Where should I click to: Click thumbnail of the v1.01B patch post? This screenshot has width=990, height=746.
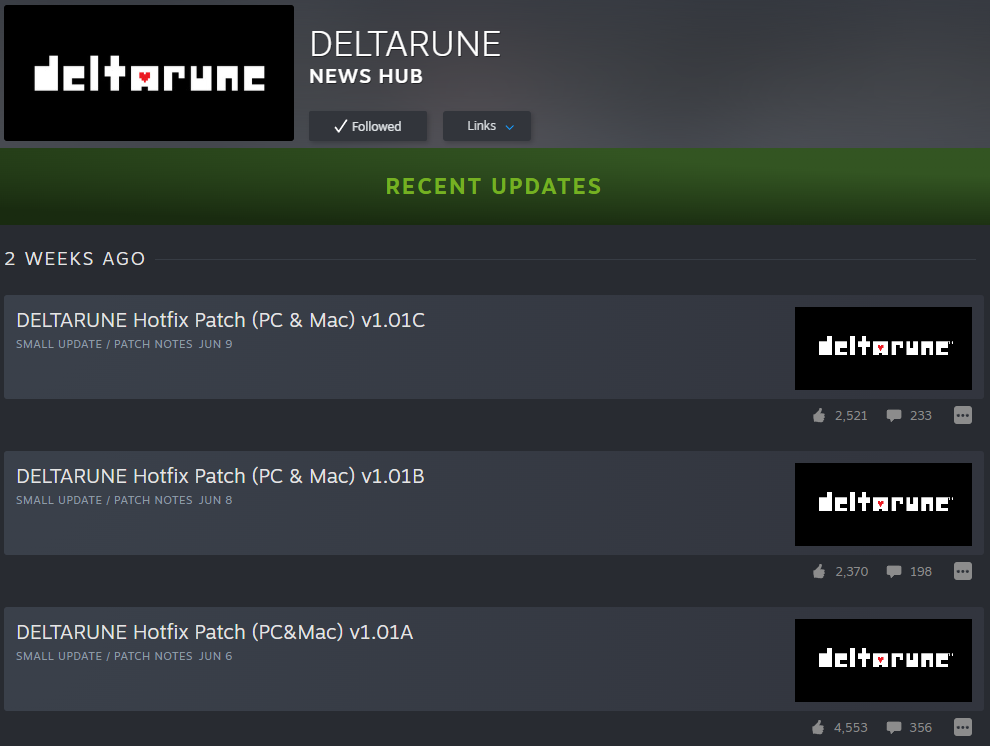point(883,504)
